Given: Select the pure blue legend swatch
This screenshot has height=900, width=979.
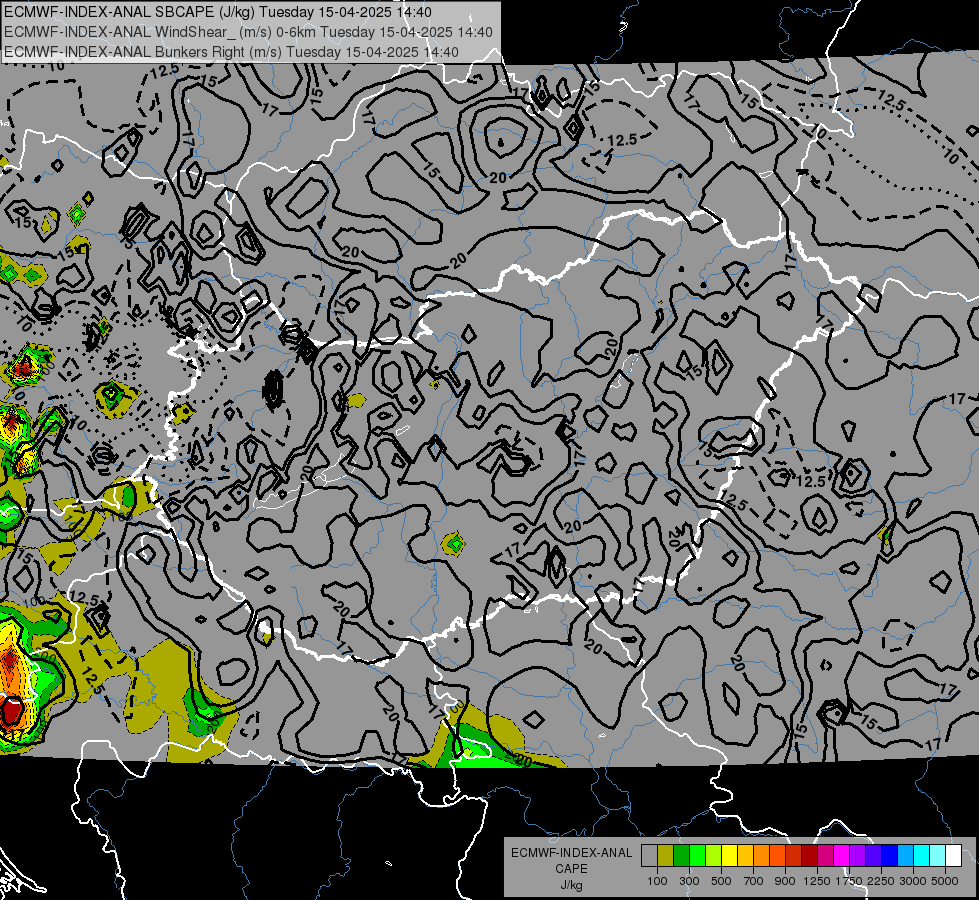Looking at the screenshot, I should click(890, 856).
